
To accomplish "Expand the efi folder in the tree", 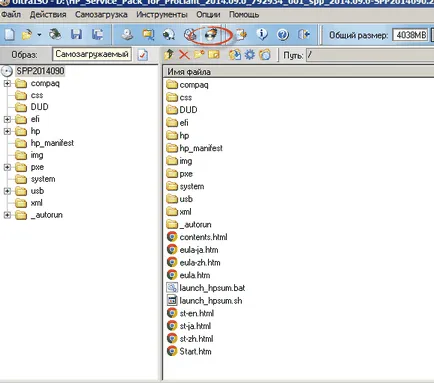I will click(7, 119).
